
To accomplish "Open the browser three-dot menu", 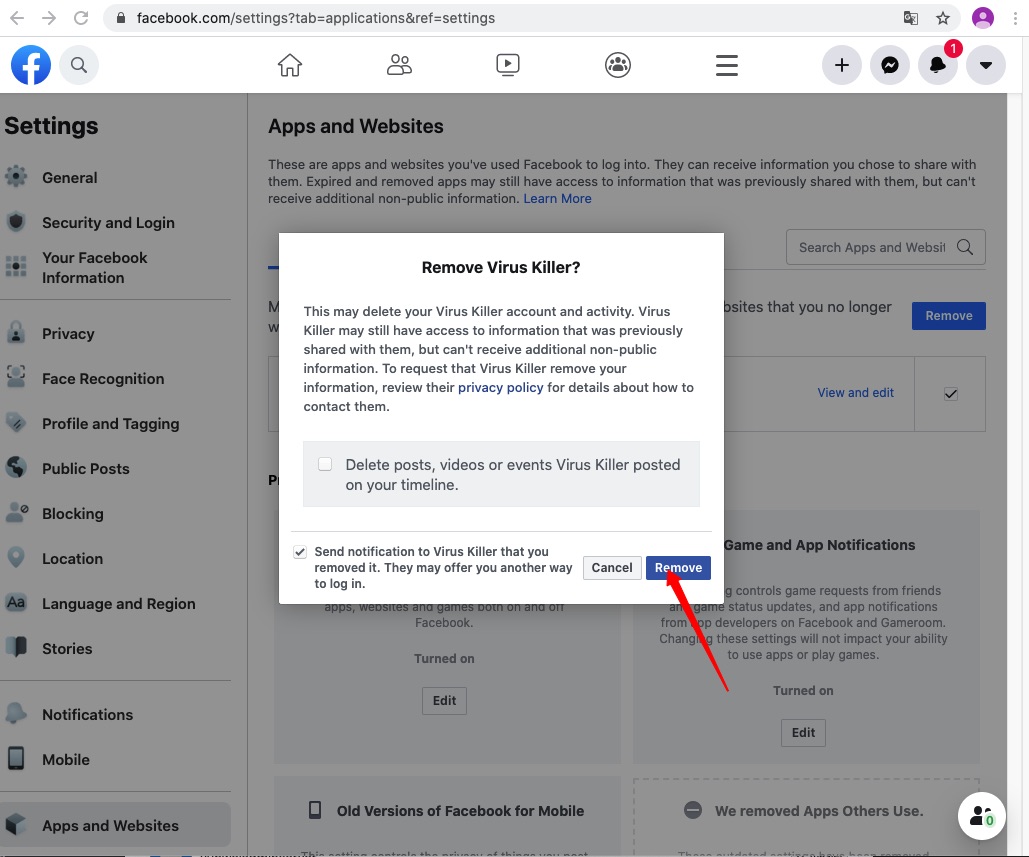I will [1015, 18].
